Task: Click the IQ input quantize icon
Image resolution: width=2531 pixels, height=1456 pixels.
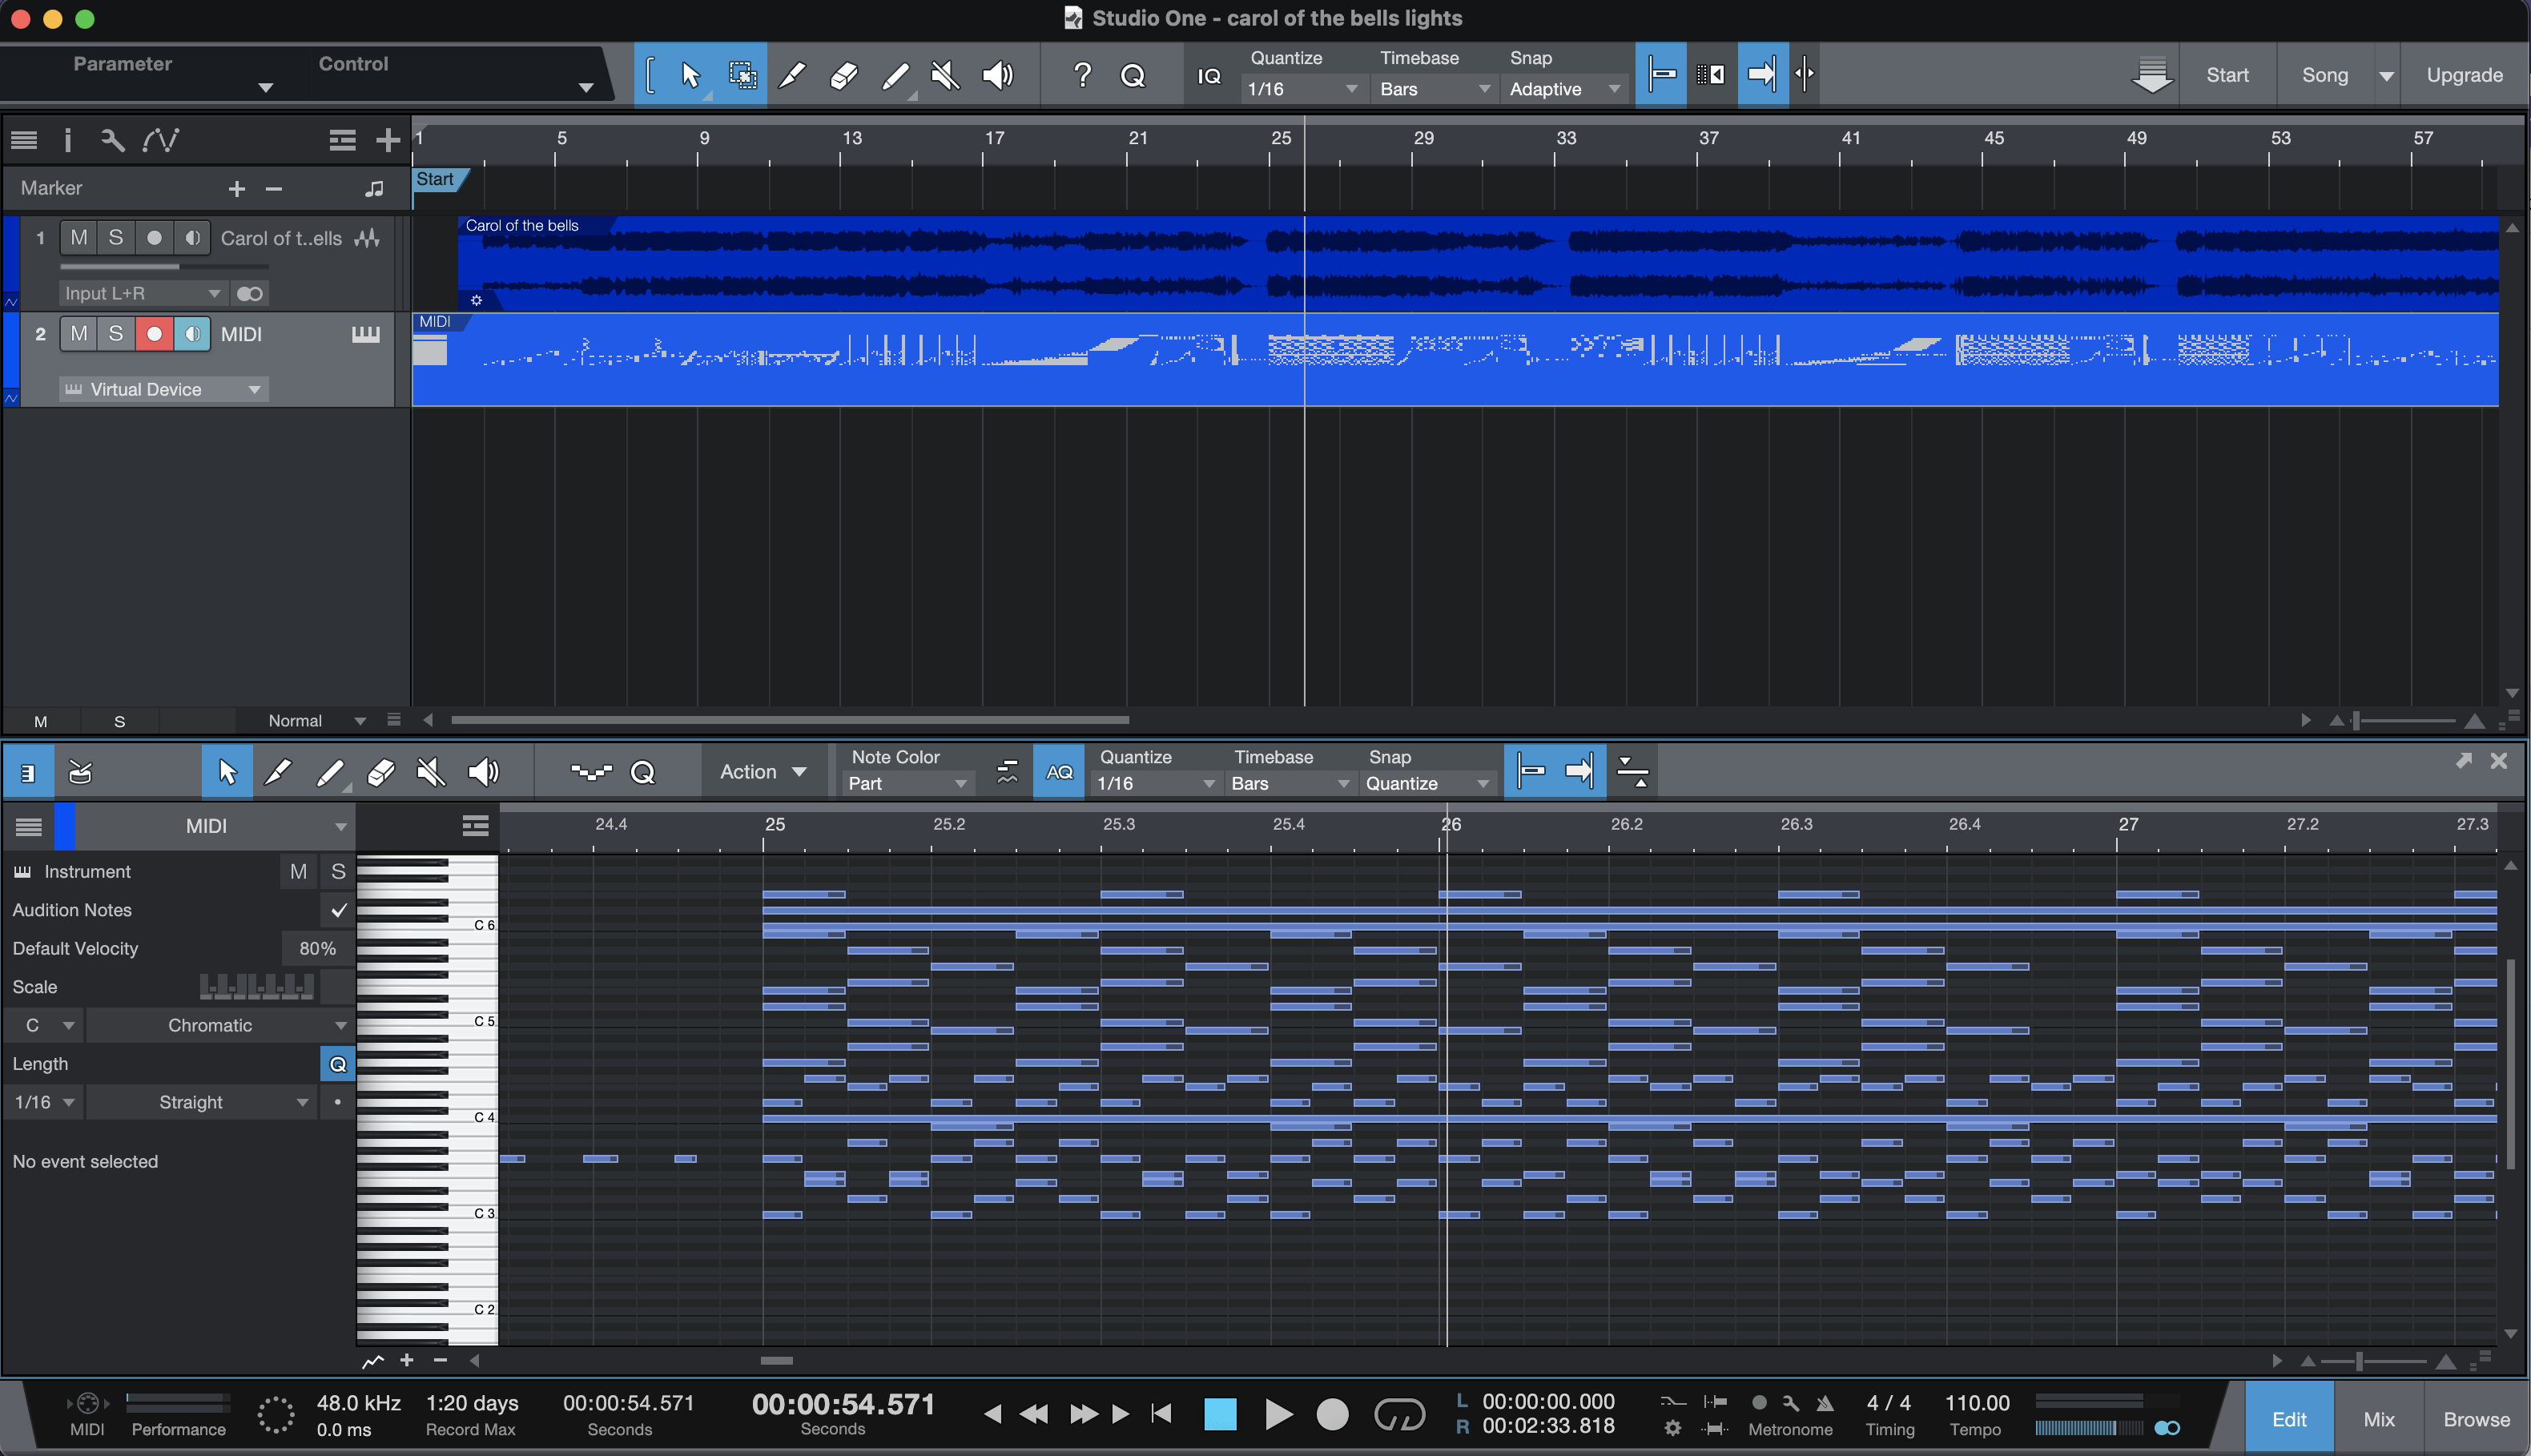Action: (x=1209, y=76)
